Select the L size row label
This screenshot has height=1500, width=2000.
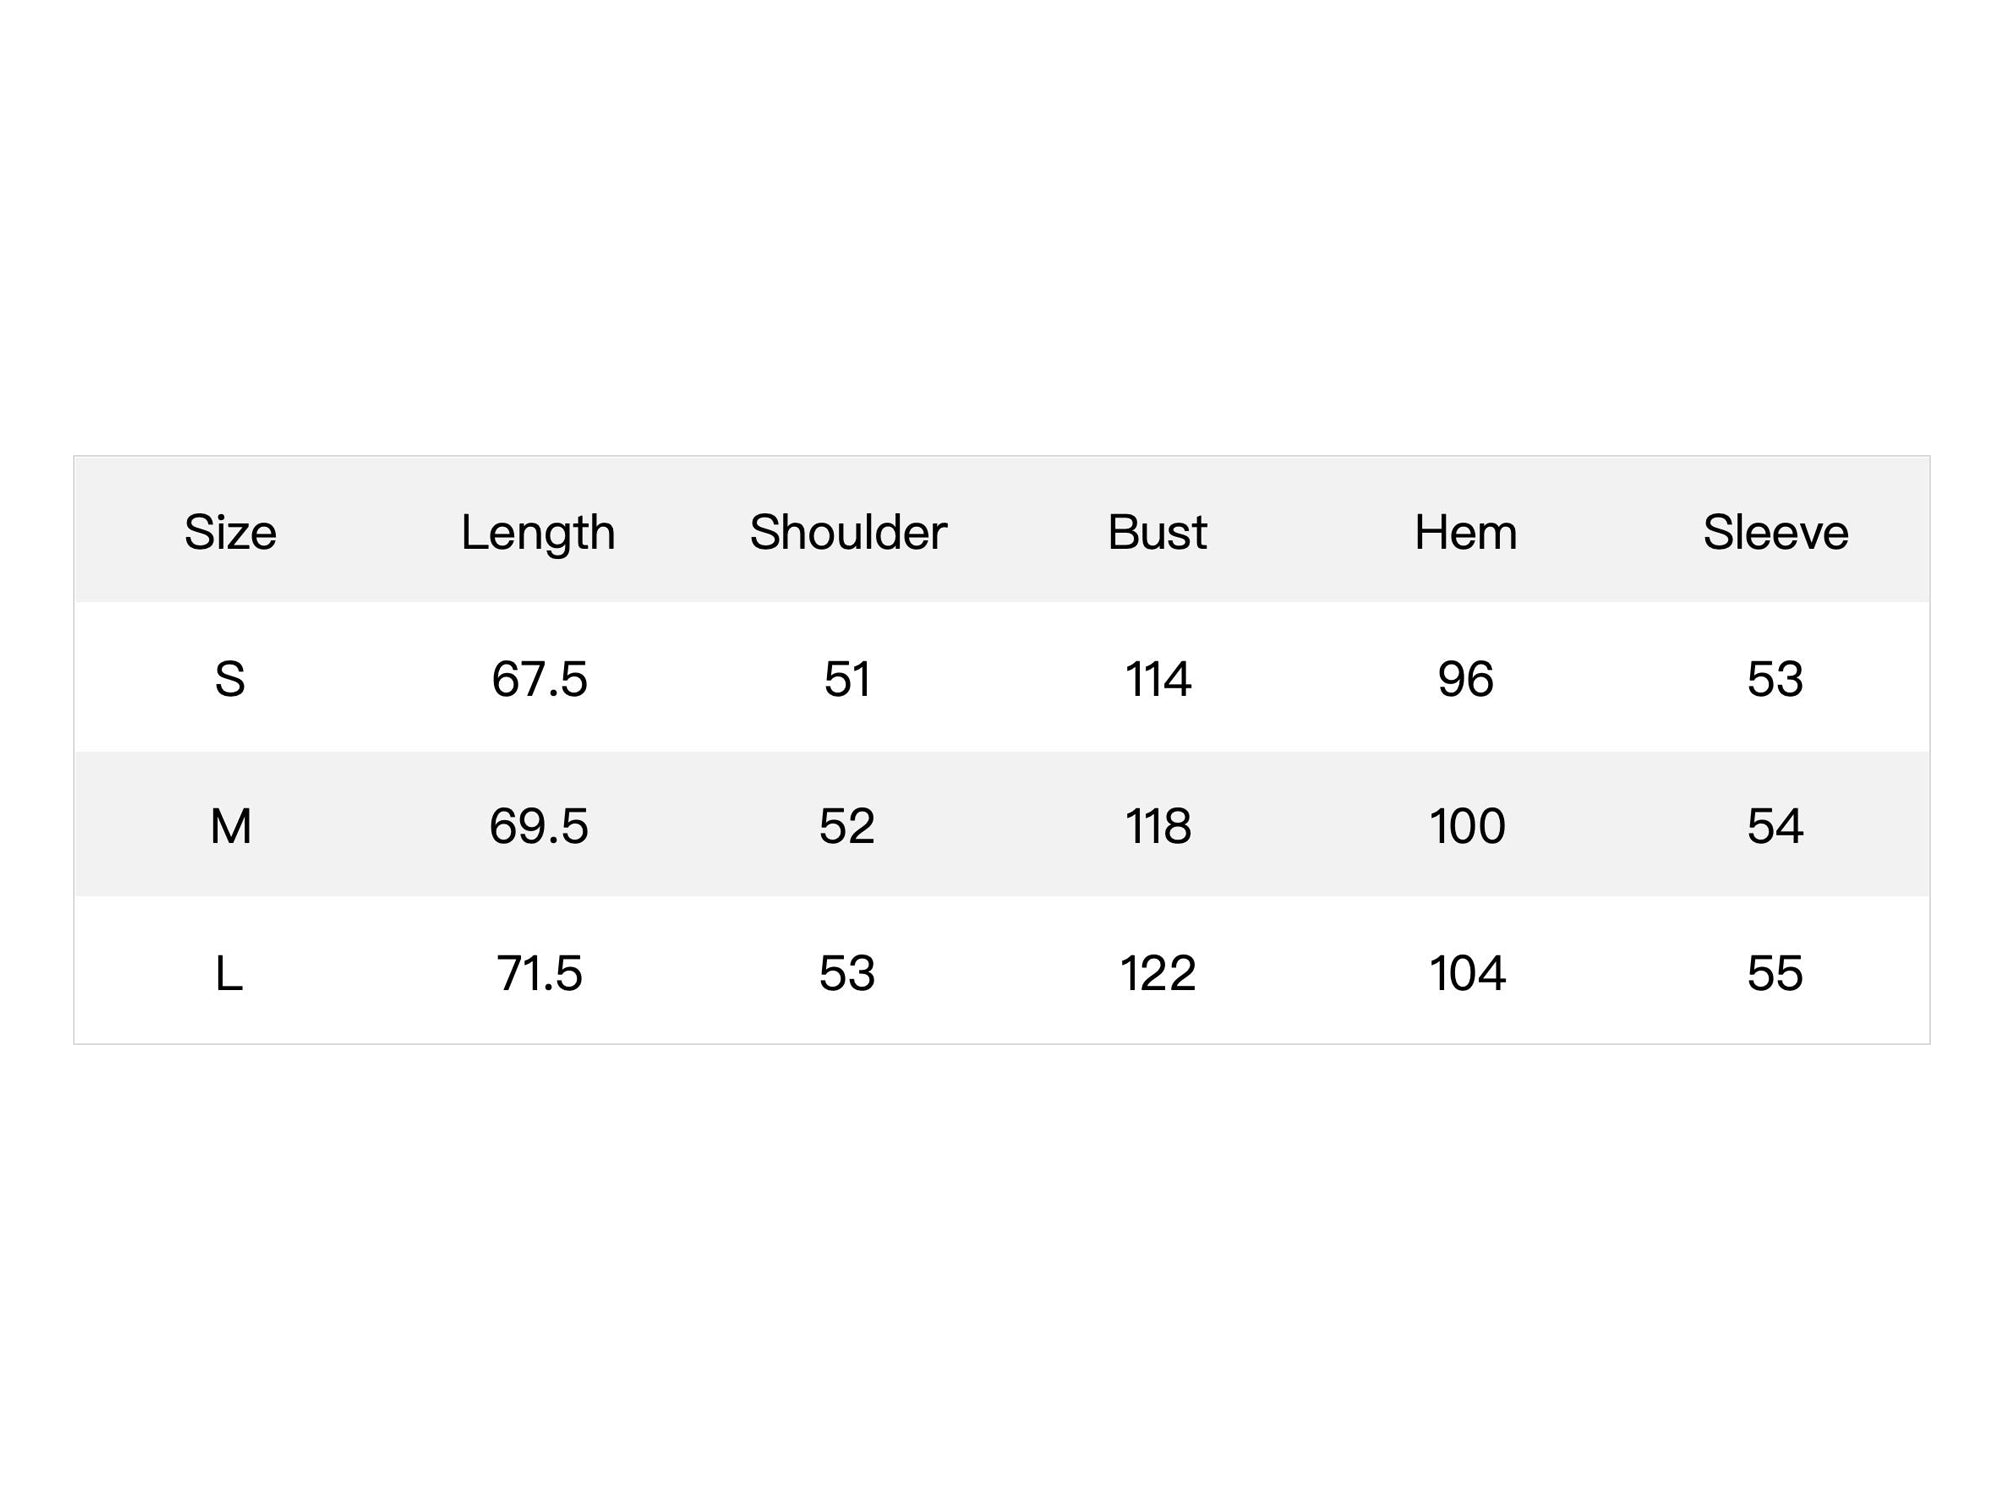[229, 974]
